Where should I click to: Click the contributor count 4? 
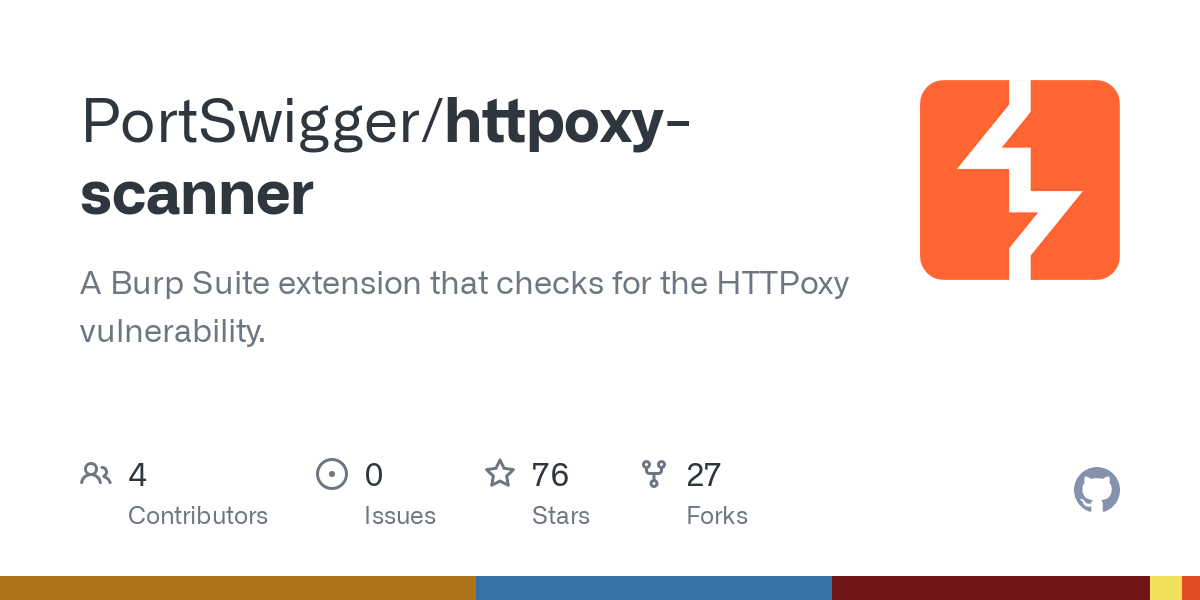(138, 475)
